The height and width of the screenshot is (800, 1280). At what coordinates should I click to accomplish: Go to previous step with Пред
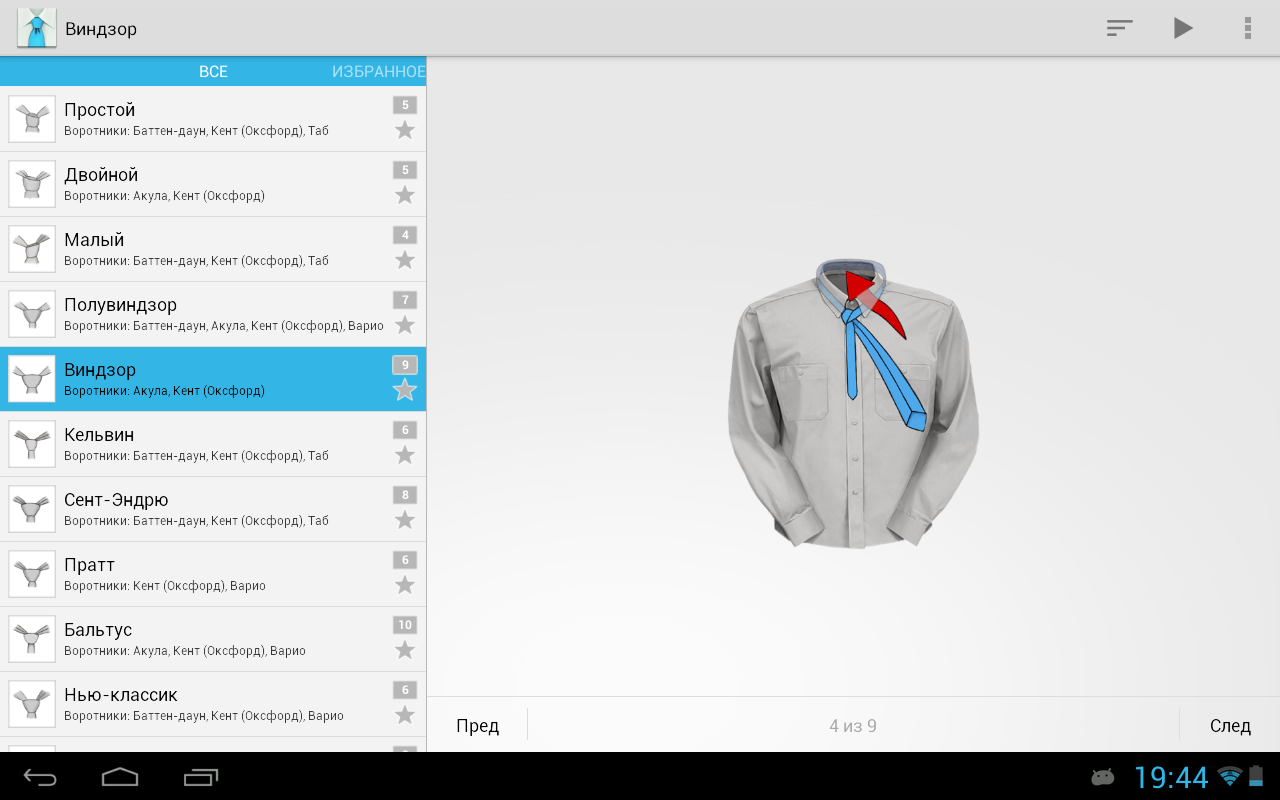pos(478,726)
